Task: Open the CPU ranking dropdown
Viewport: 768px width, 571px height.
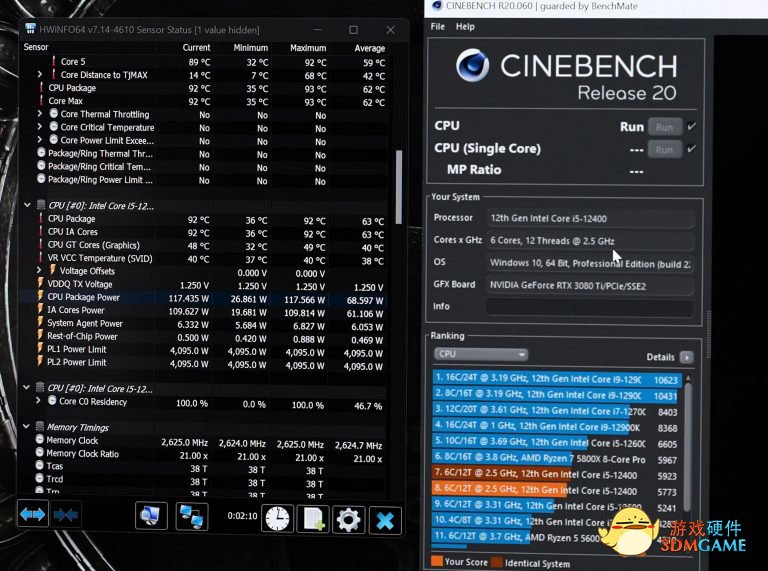Action: [x=481, y=354]
